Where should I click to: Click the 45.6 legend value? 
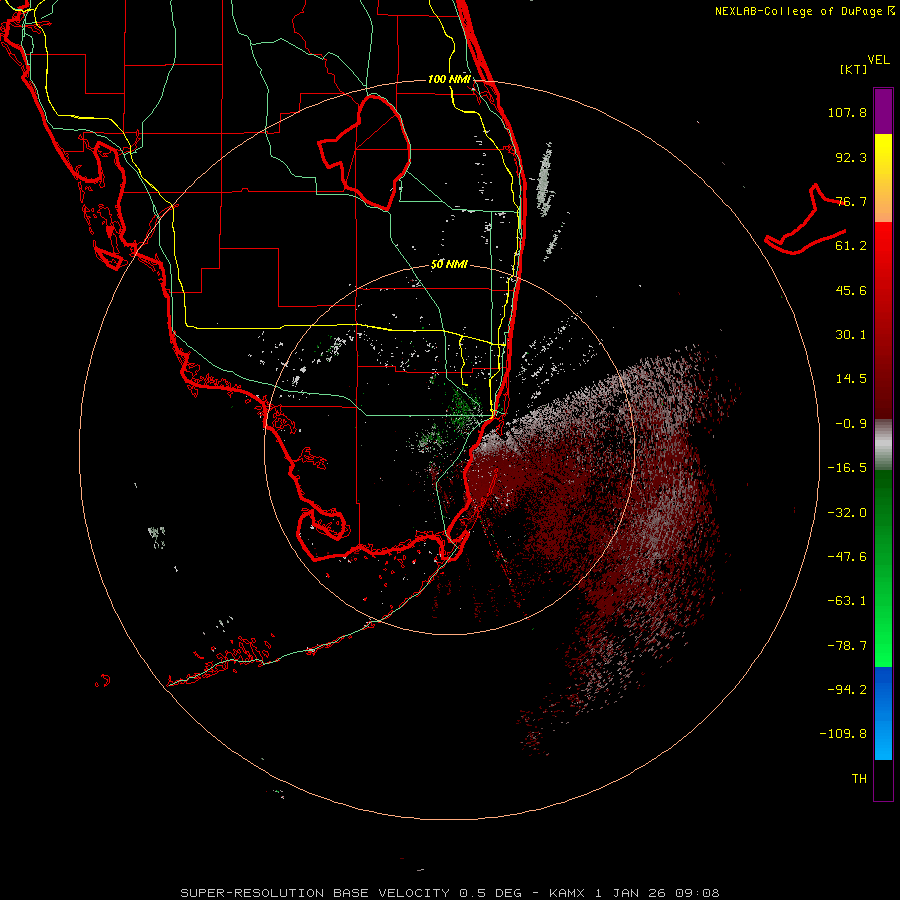pyautogui.click(x=851, y=290)
